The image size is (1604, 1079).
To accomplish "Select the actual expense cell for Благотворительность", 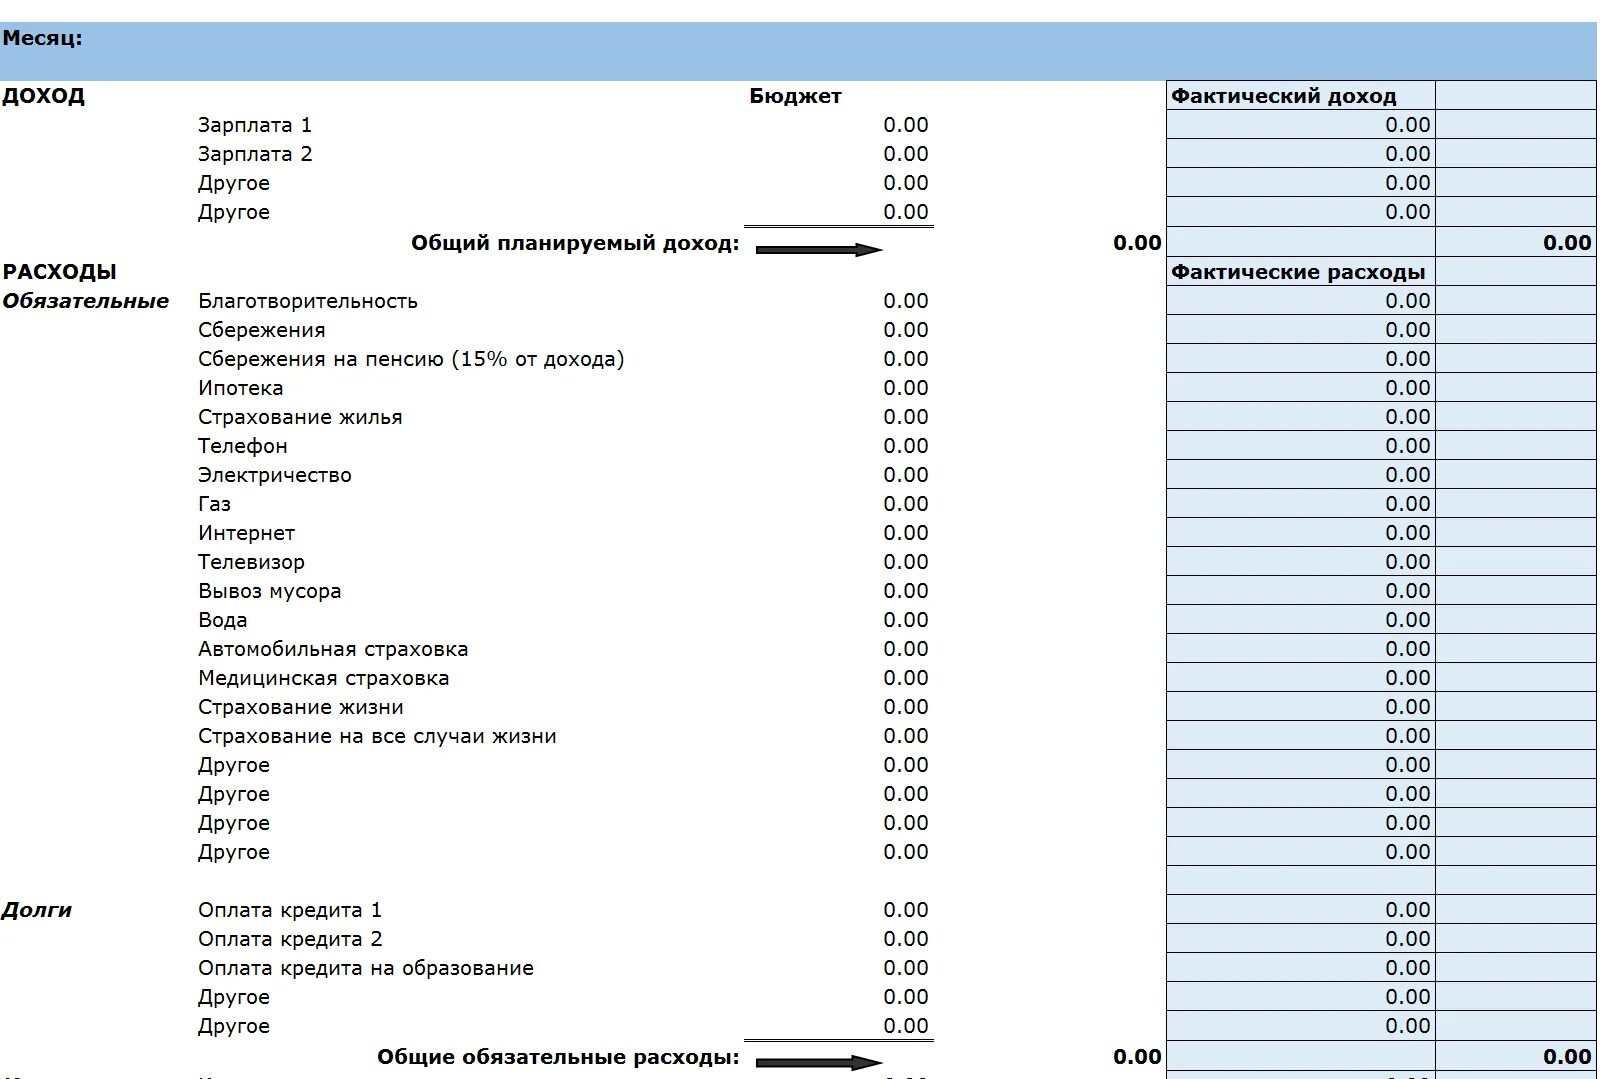I will (x=1300, y=301).
